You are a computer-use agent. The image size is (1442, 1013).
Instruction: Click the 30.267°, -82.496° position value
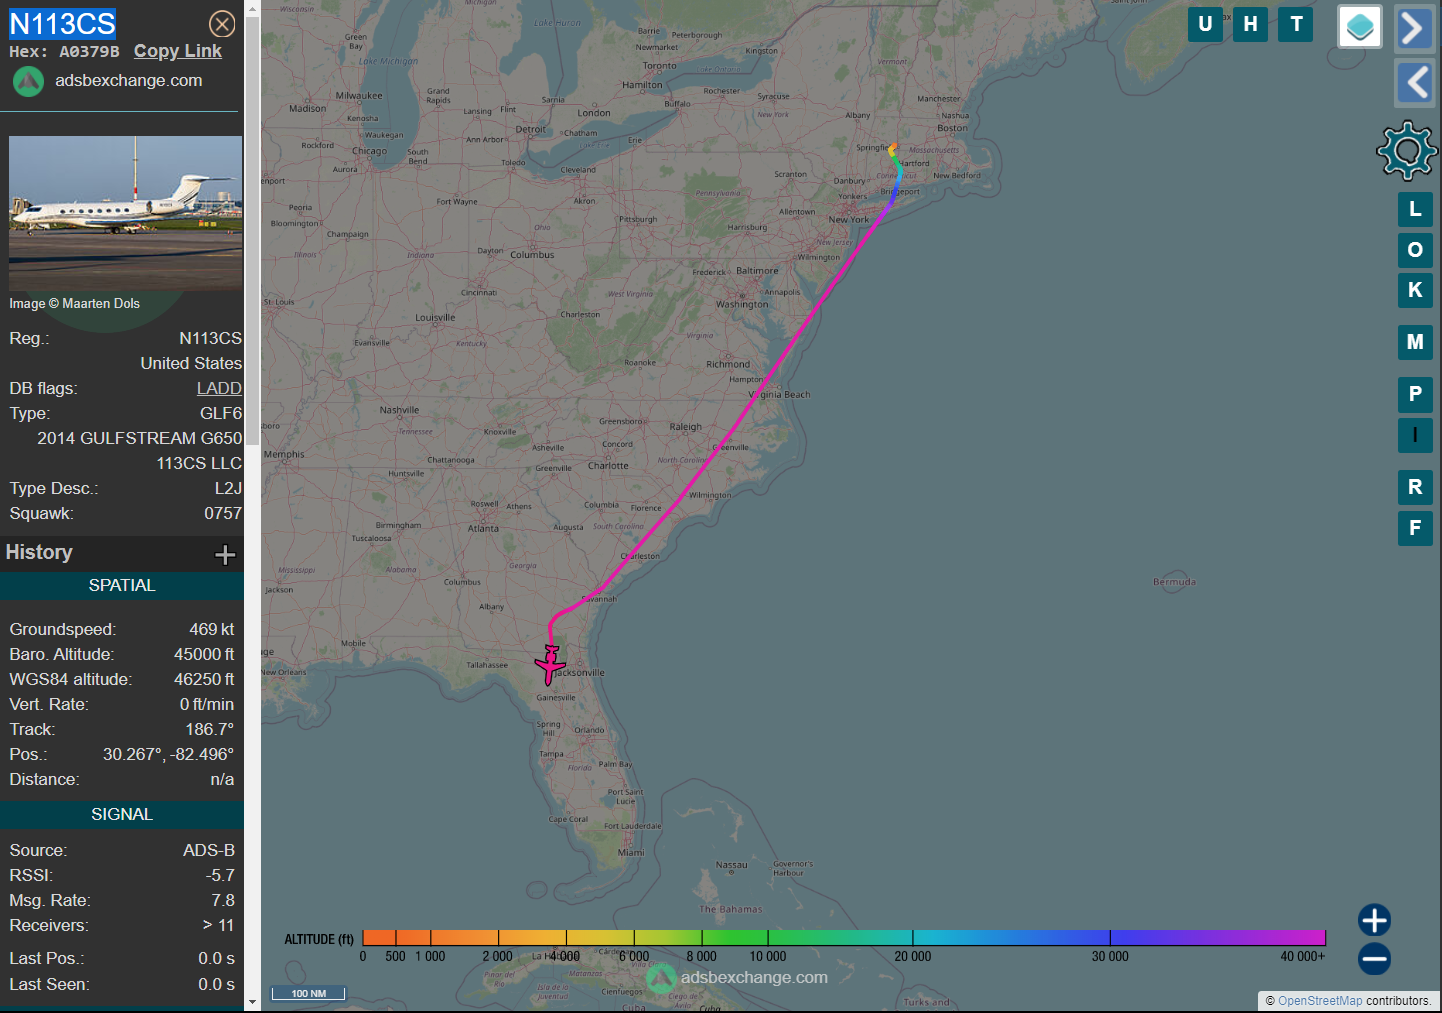click(168, 755)
